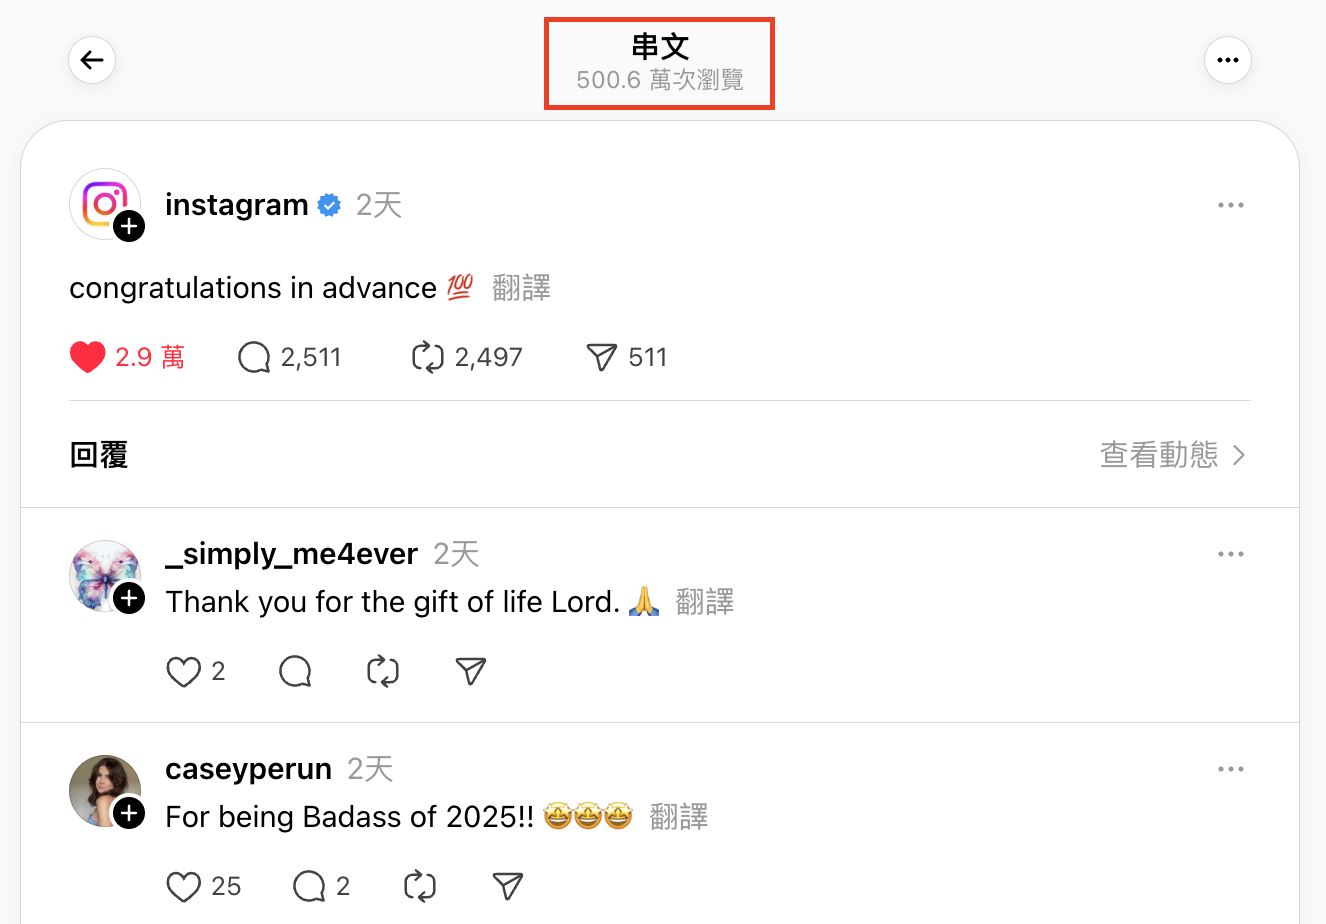Screen dimensions: 1326x924
Task: Open the instagram username profile link
Action: click(x=237, y=205)
